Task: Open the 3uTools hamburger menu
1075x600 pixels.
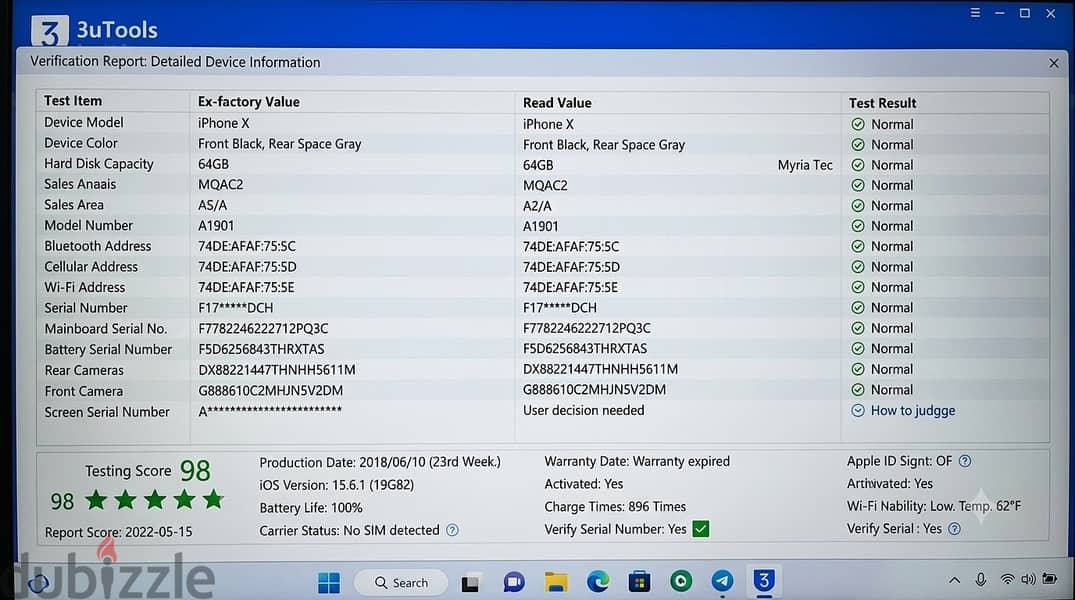Action: pos(975,13)
